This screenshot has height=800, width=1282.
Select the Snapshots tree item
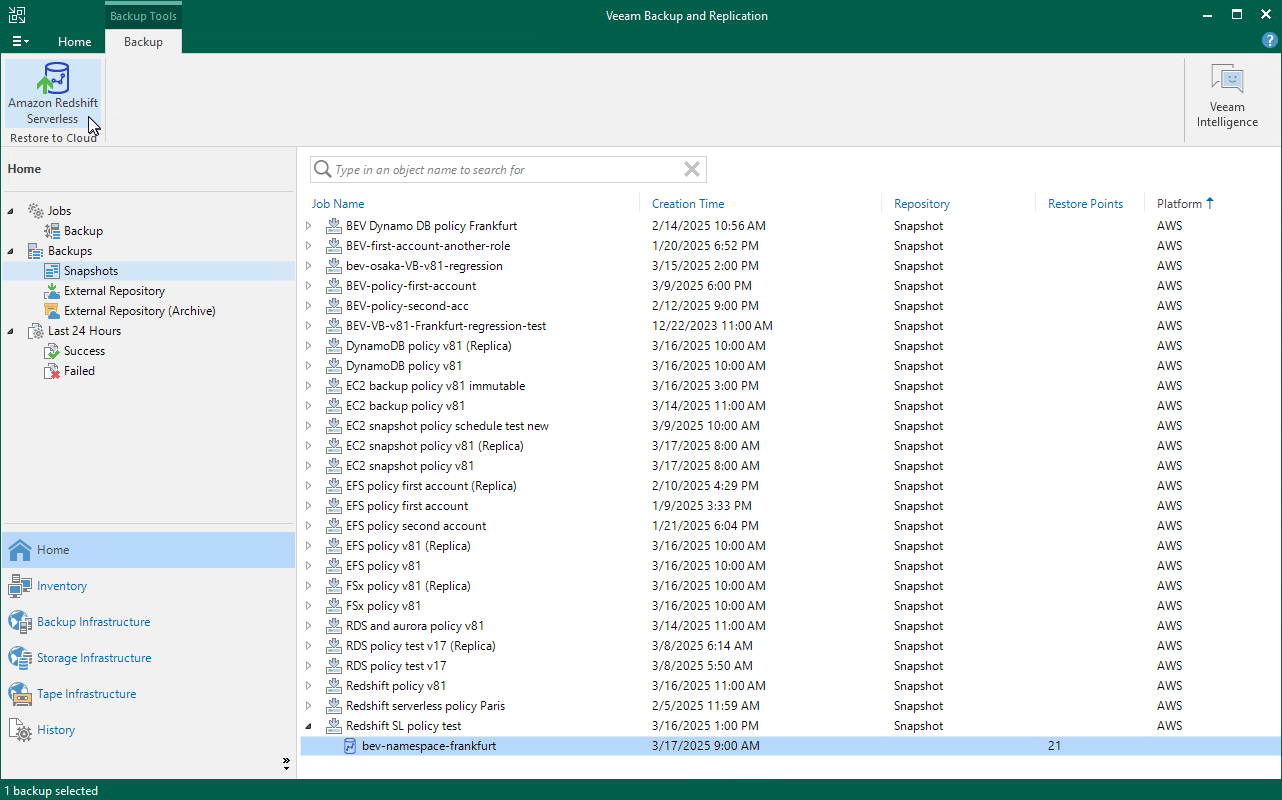click(91, 271)
